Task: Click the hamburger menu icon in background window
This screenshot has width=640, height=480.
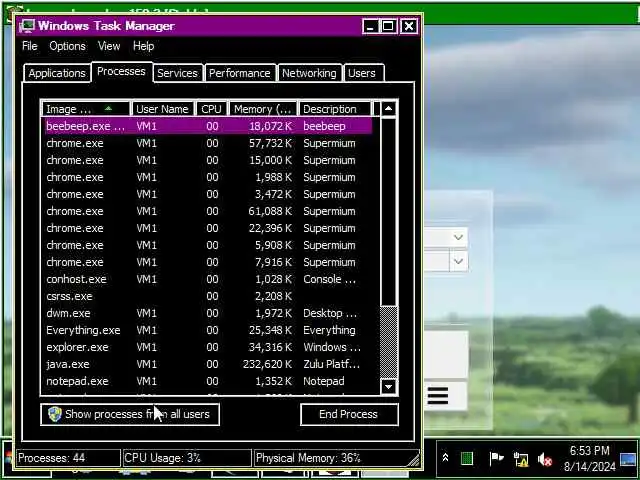Action: coord(438,396)
